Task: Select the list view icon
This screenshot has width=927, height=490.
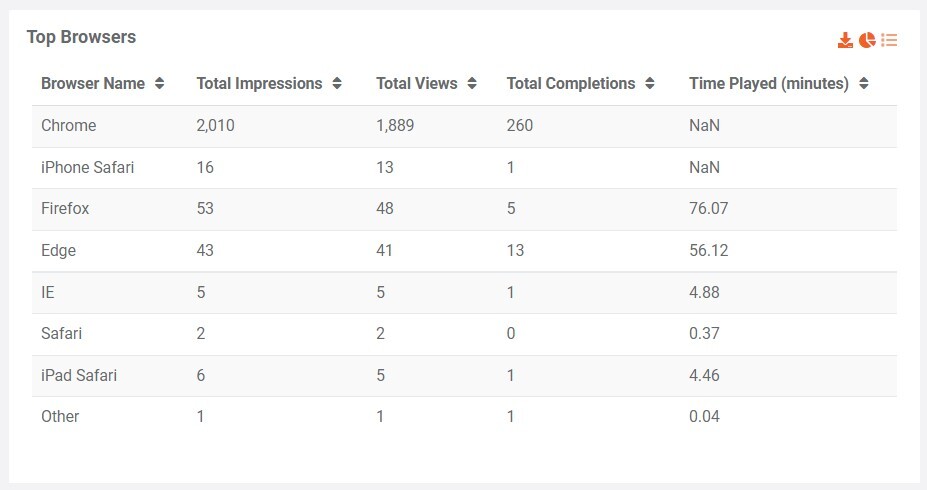Action: tap(889, 40)
